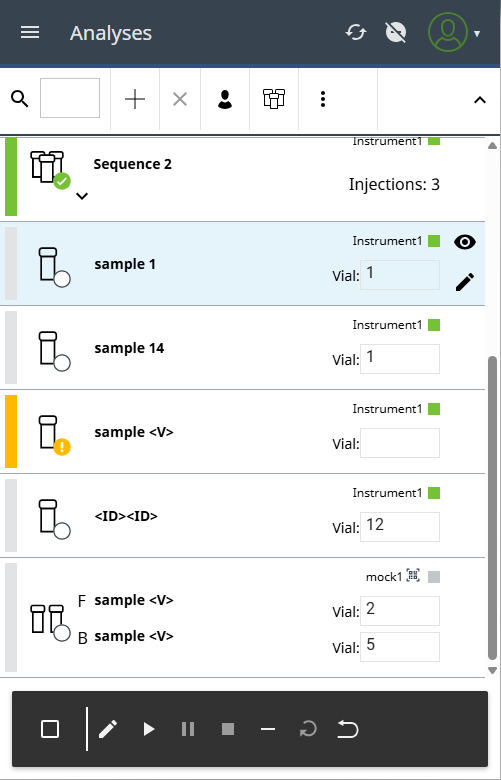The width and height of the screenshot is (501, 780).
Task: Click the pencil edit icon for sample 1
Action: coord(465,282)
